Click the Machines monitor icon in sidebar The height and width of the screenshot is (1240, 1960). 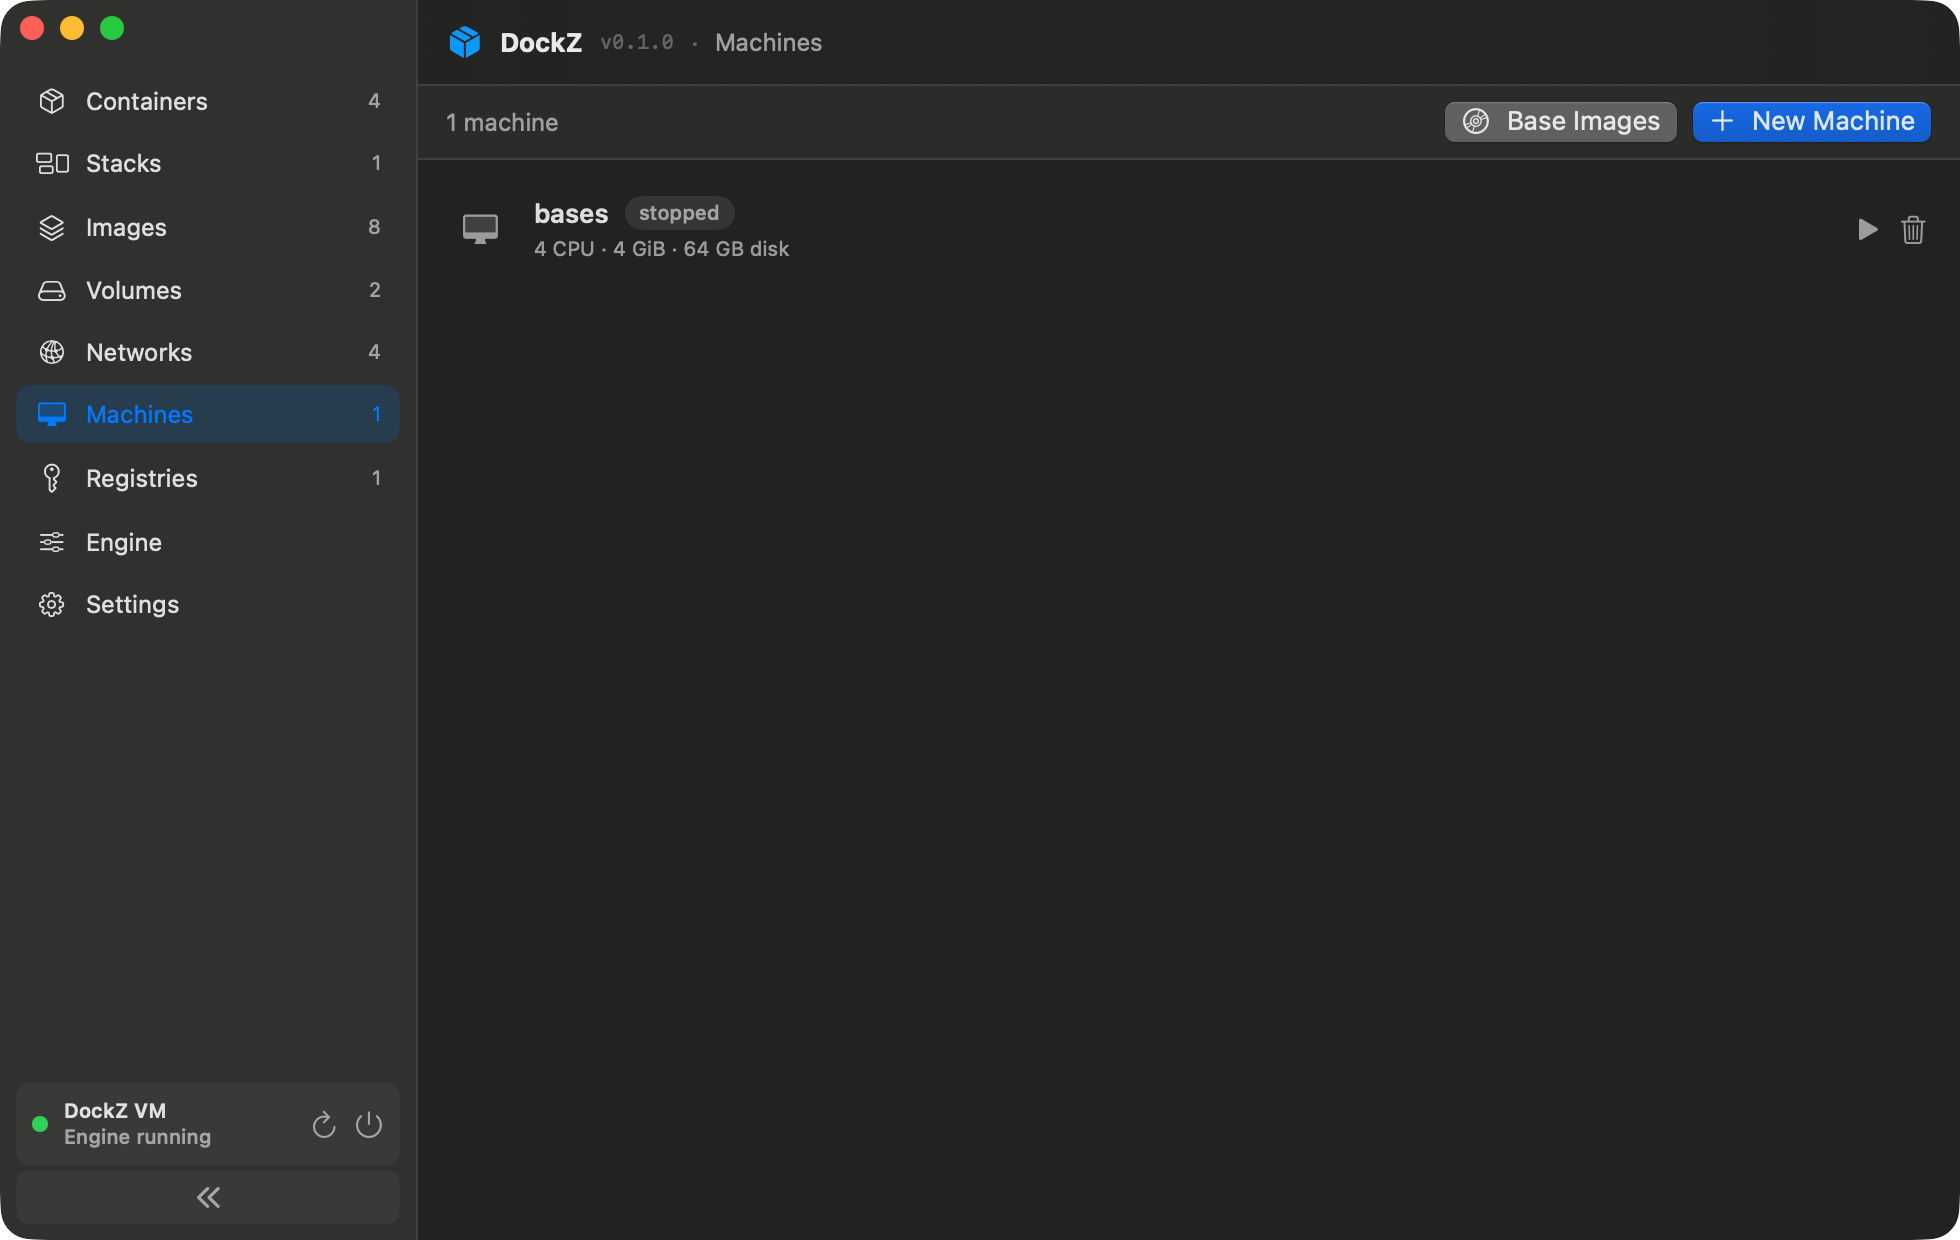(52, 414)
